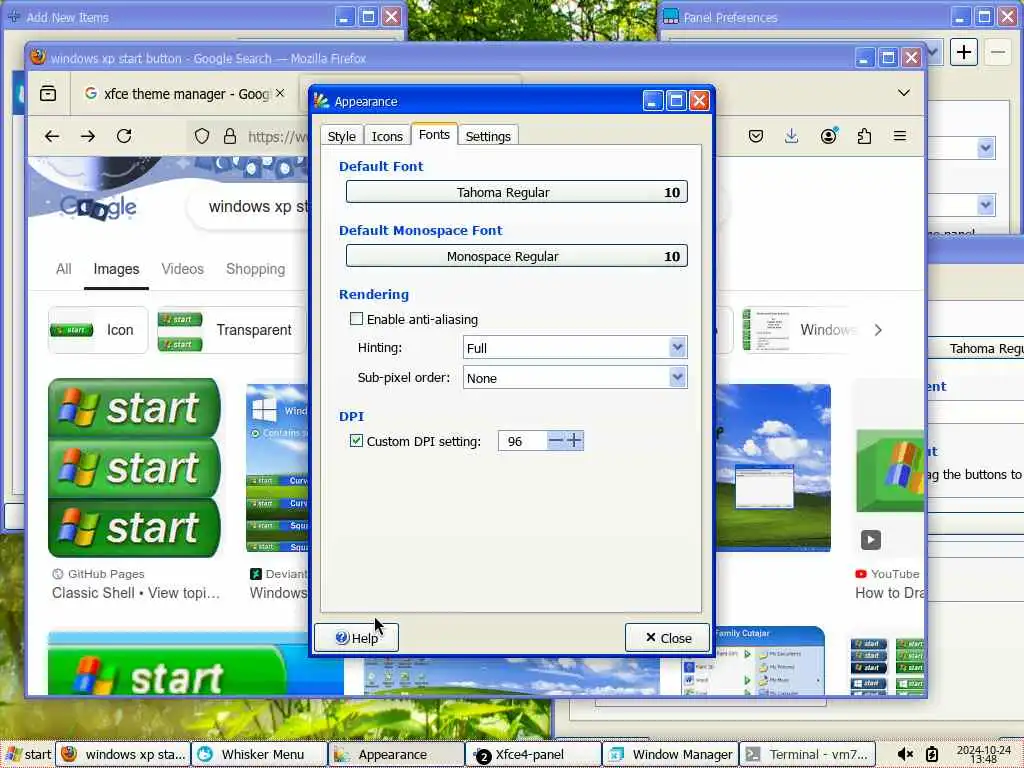Choose the Monospace Regular font button

(517, 256)
